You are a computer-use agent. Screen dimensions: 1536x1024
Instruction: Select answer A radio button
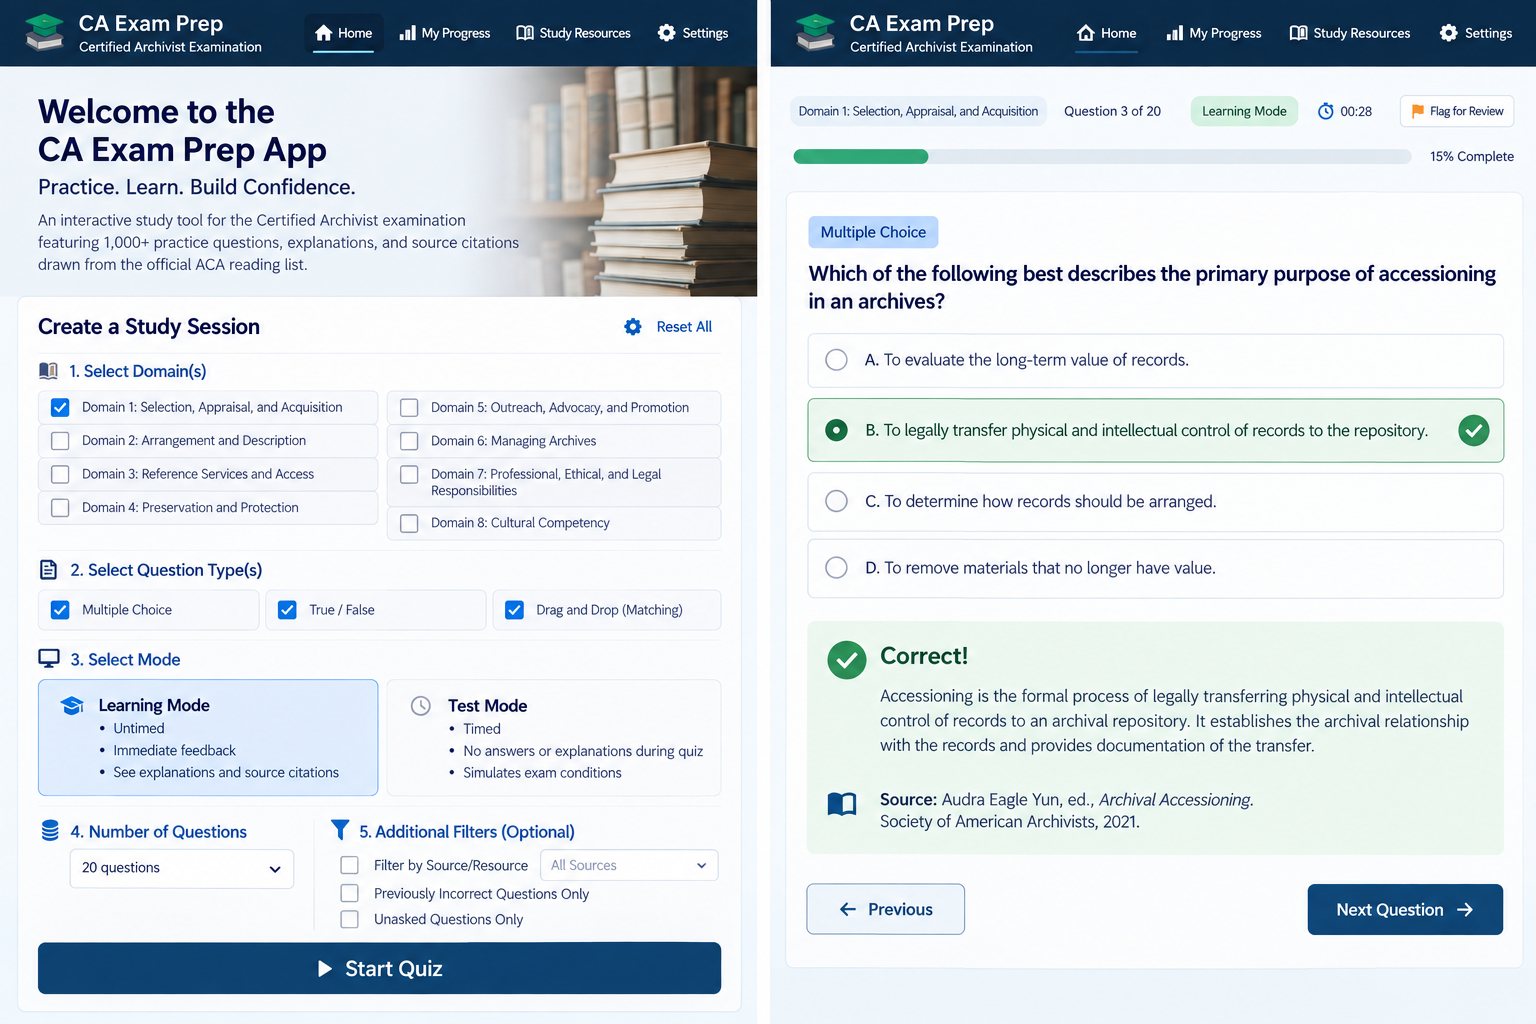836,360
